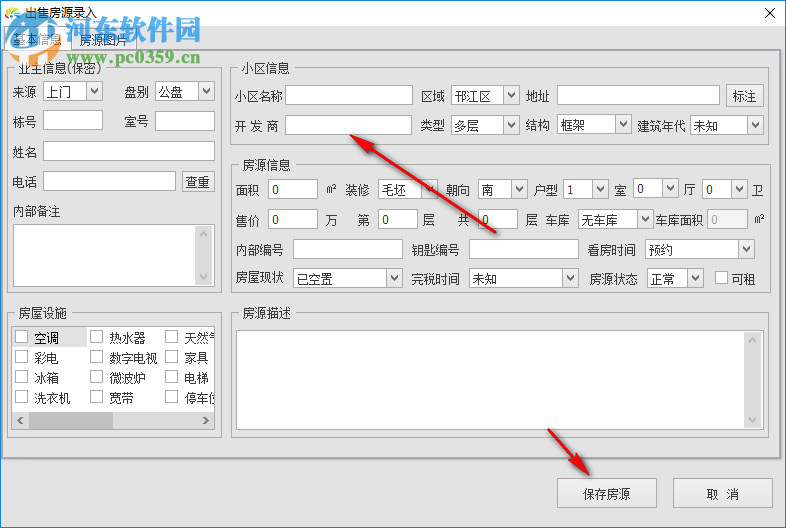Click the 保存房源 button

coord(607,494)
